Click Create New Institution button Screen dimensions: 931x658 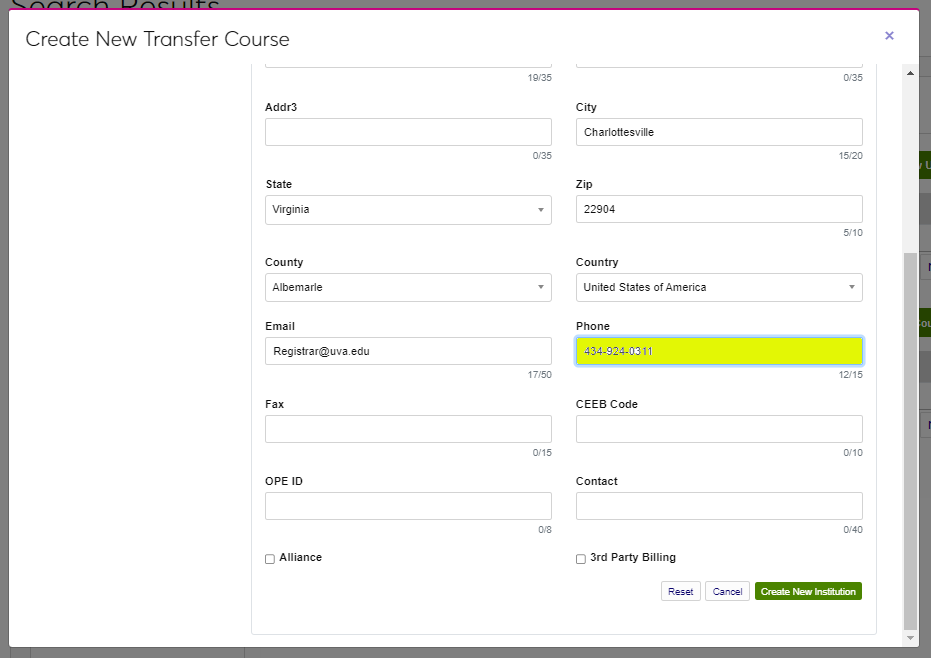[808, 591]
